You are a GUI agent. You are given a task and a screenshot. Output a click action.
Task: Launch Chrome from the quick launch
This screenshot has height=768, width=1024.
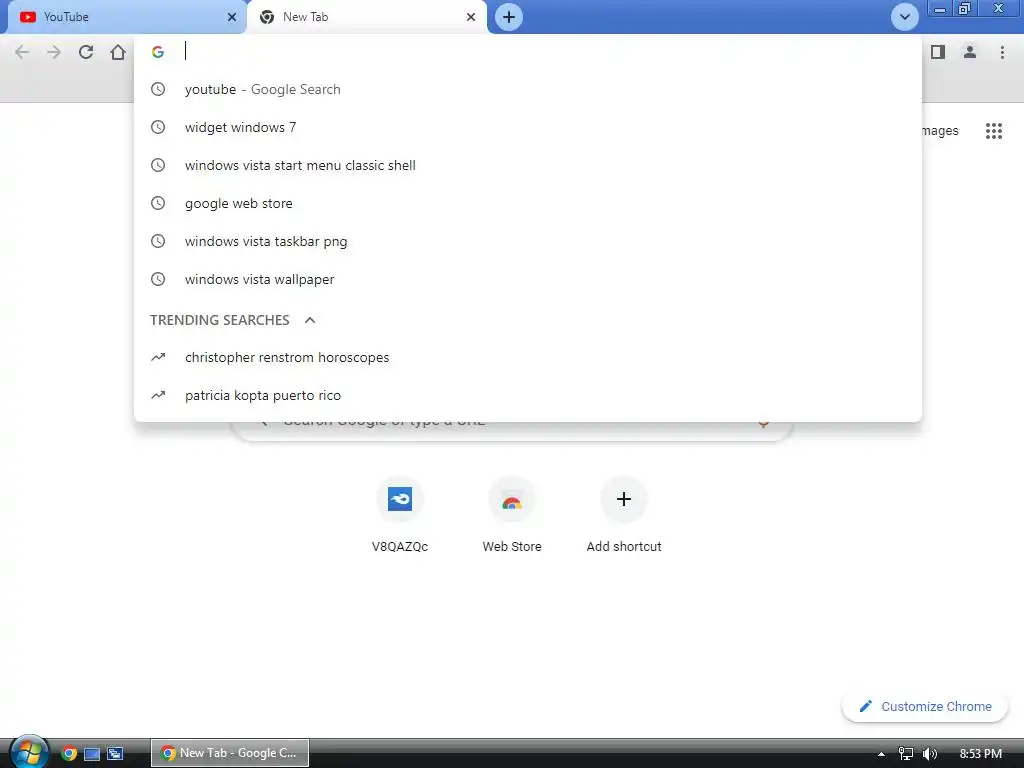tap(69, 754)
